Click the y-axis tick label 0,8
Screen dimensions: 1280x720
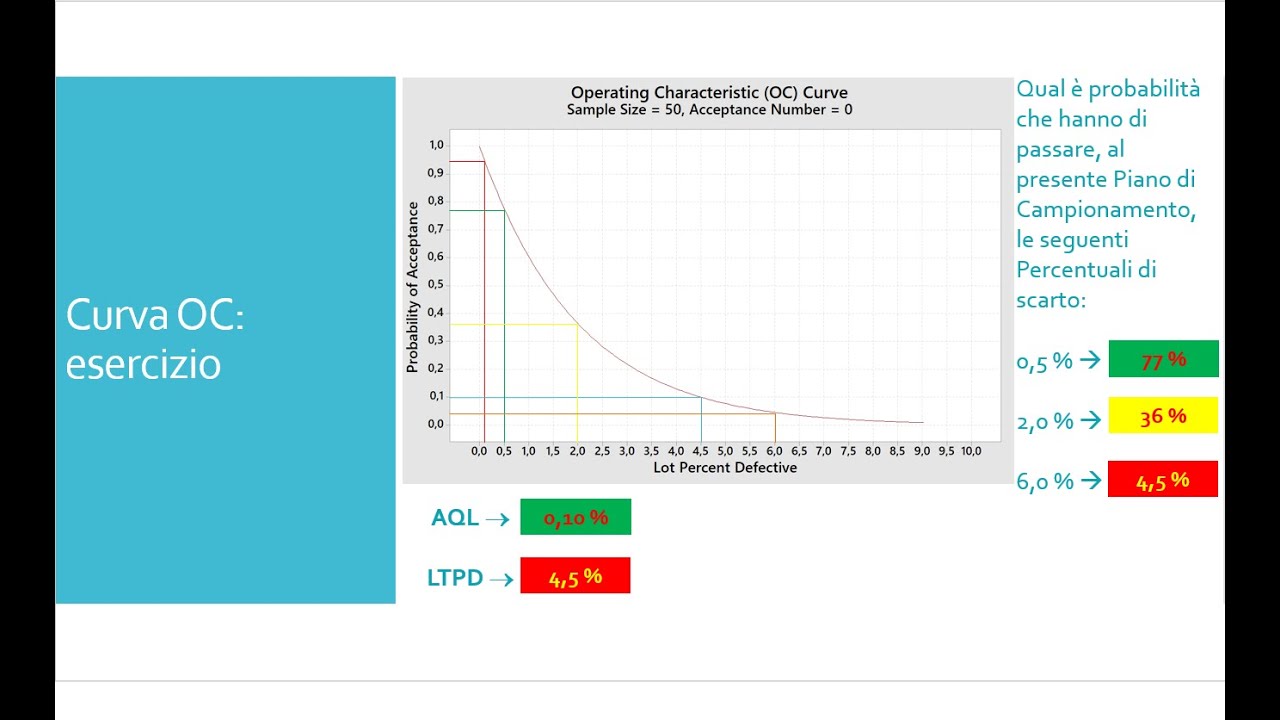click(436, 200)
